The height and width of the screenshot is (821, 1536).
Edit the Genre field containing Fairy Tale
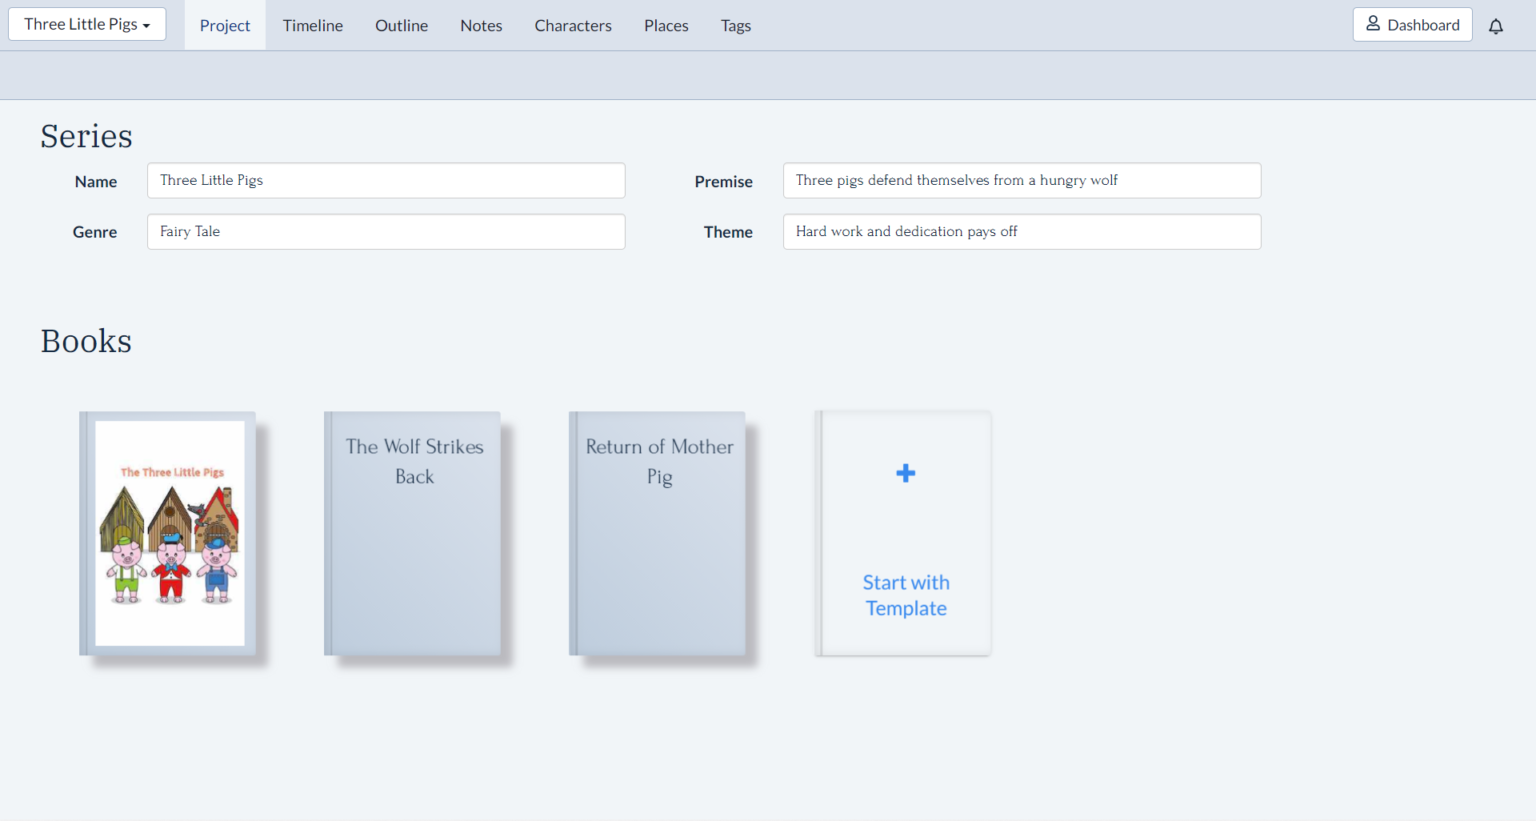[386, 232]
